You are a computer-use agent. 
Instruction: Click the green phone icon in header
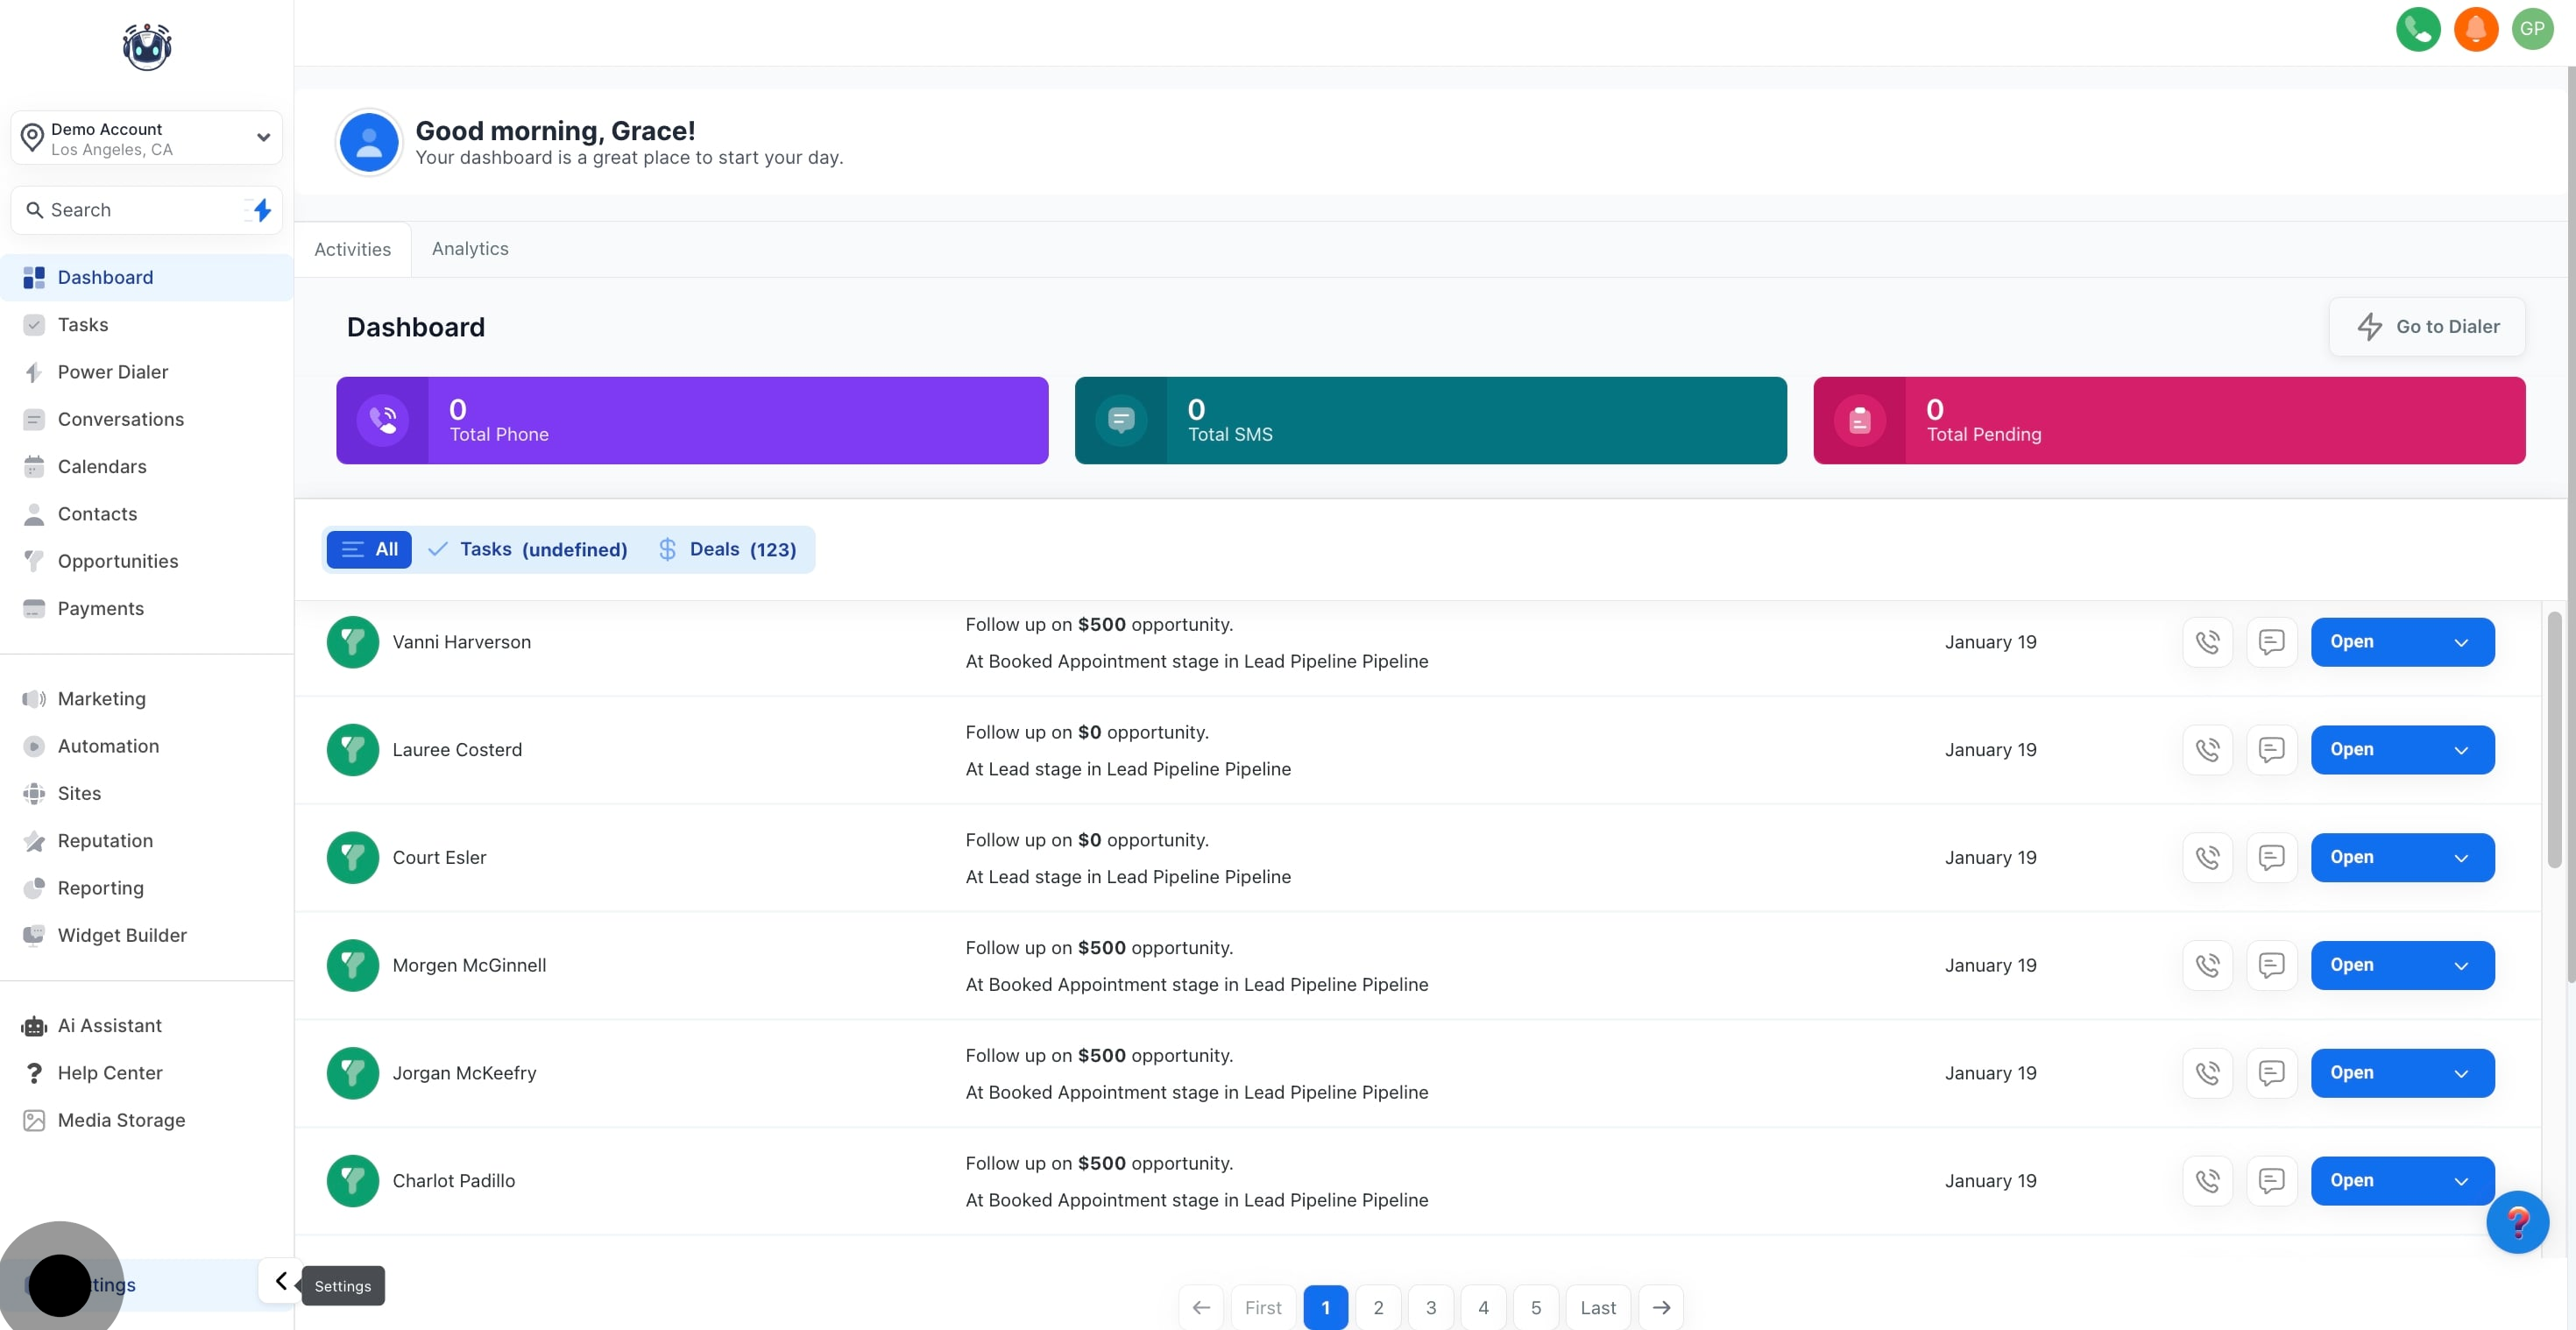[2417, 29]
